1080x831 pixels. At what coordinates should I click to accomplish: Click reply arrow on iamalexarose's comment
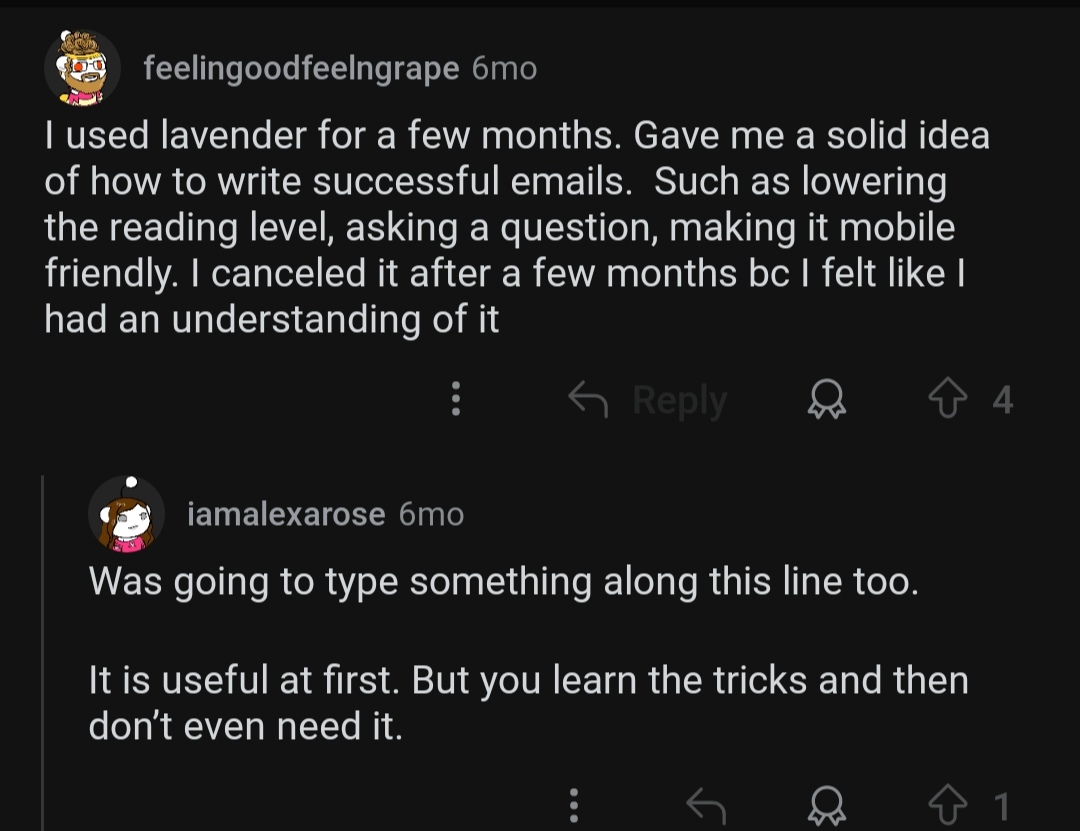point(706,806)
